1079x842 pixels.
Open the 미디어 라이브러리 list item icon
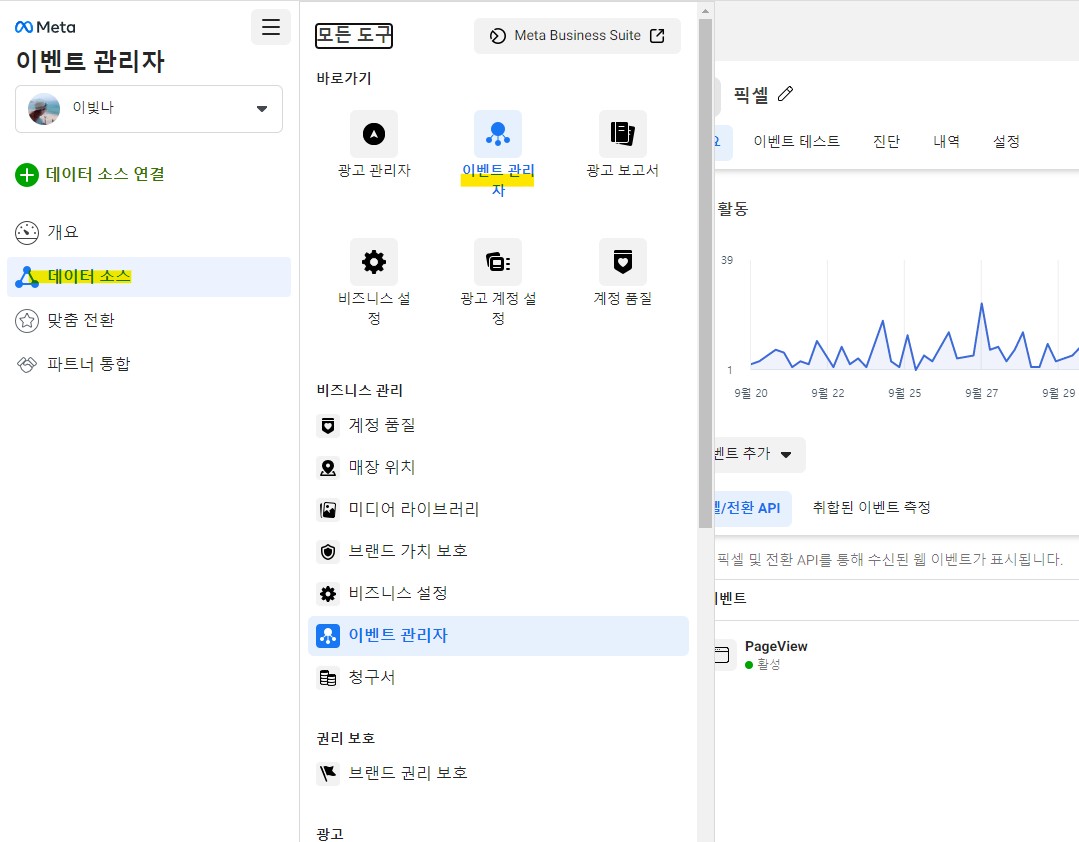point(328,508)
